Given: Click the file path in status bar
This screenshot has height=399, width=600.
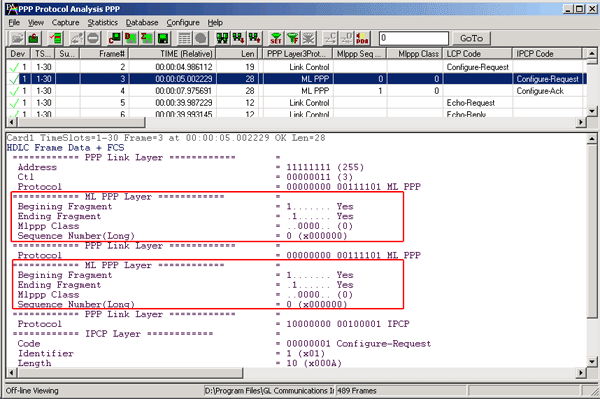Looking at the screenshot, I should tap(269, 391).
